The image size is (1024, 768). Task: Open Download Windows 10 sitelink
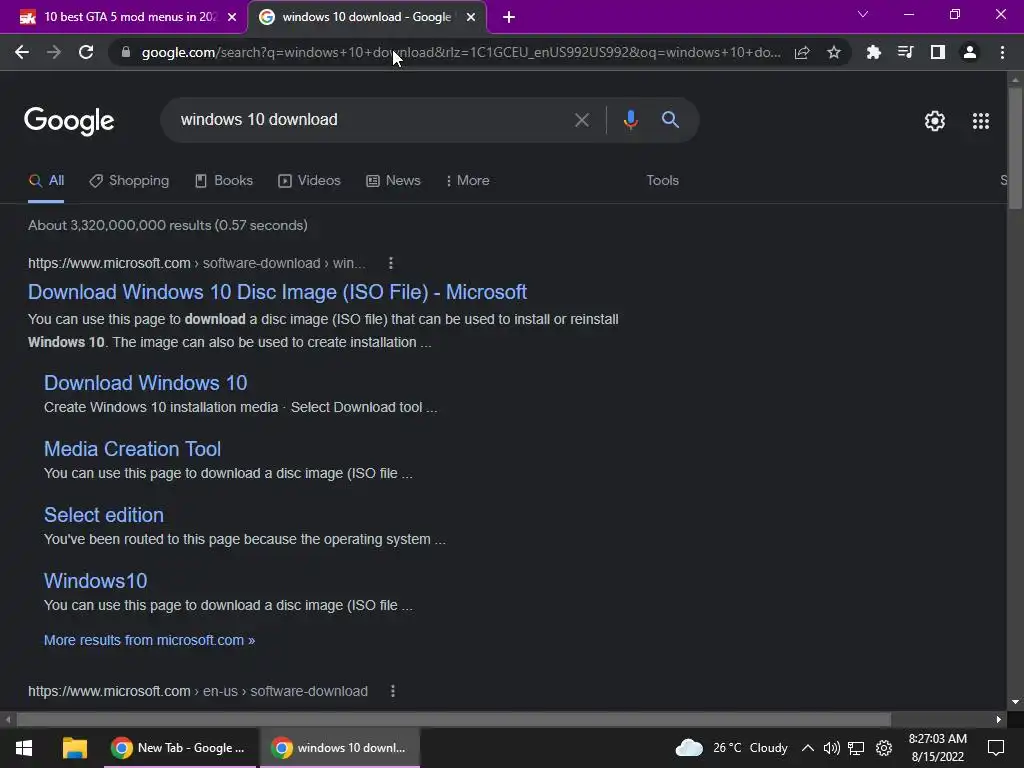[145, 383]
